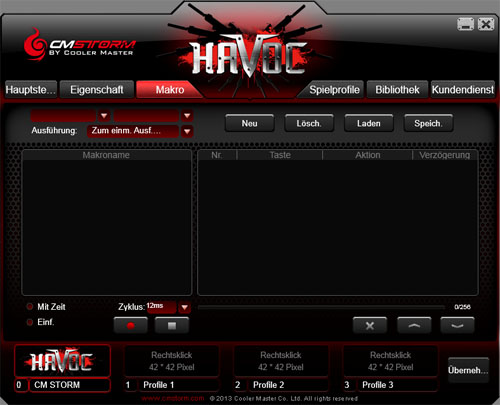Move macro step up with arrow

(414, 325)
